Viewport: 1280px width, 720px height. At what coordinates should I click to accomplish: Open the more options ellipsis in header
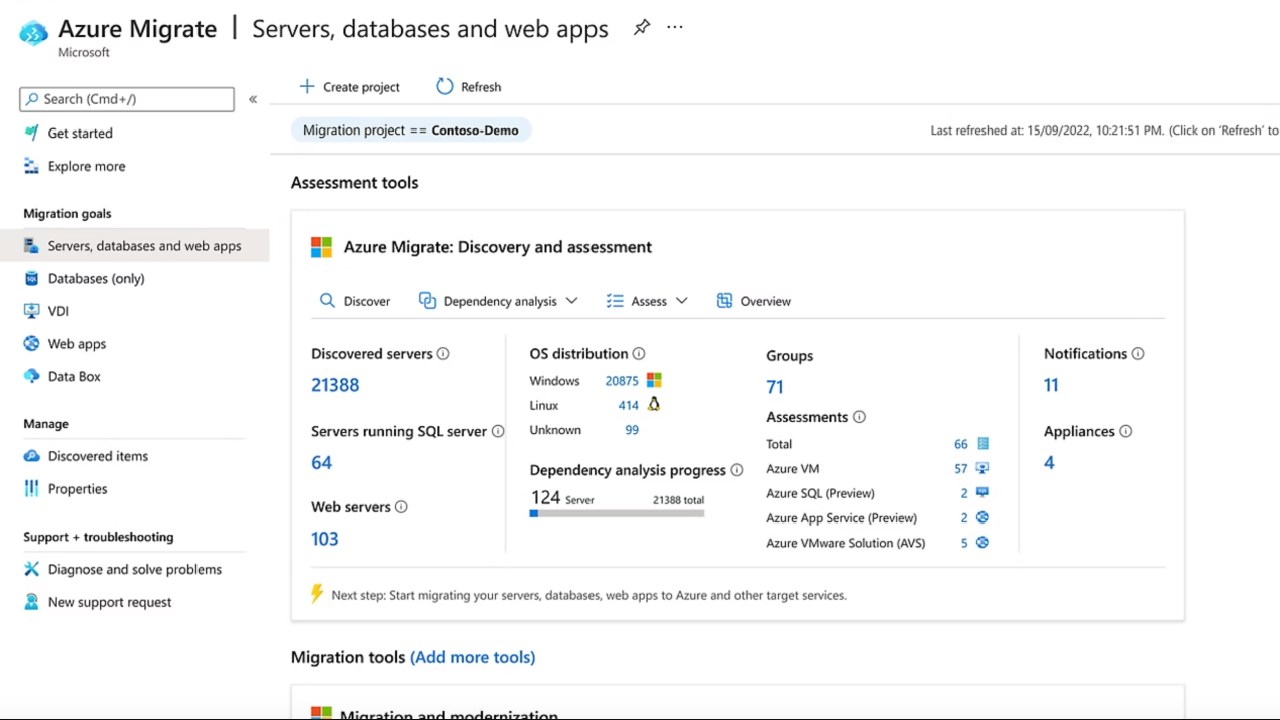click(675, 28)
